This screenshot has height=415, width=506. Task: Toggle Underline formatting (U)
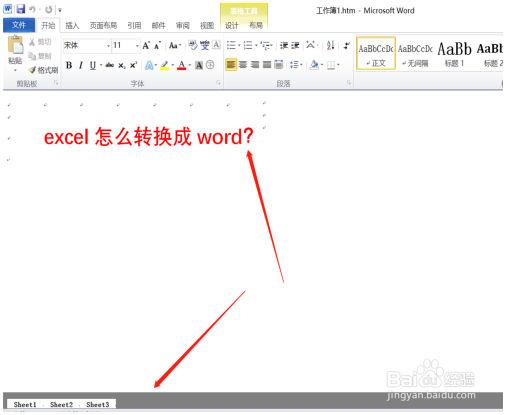(x=93, y=65)
